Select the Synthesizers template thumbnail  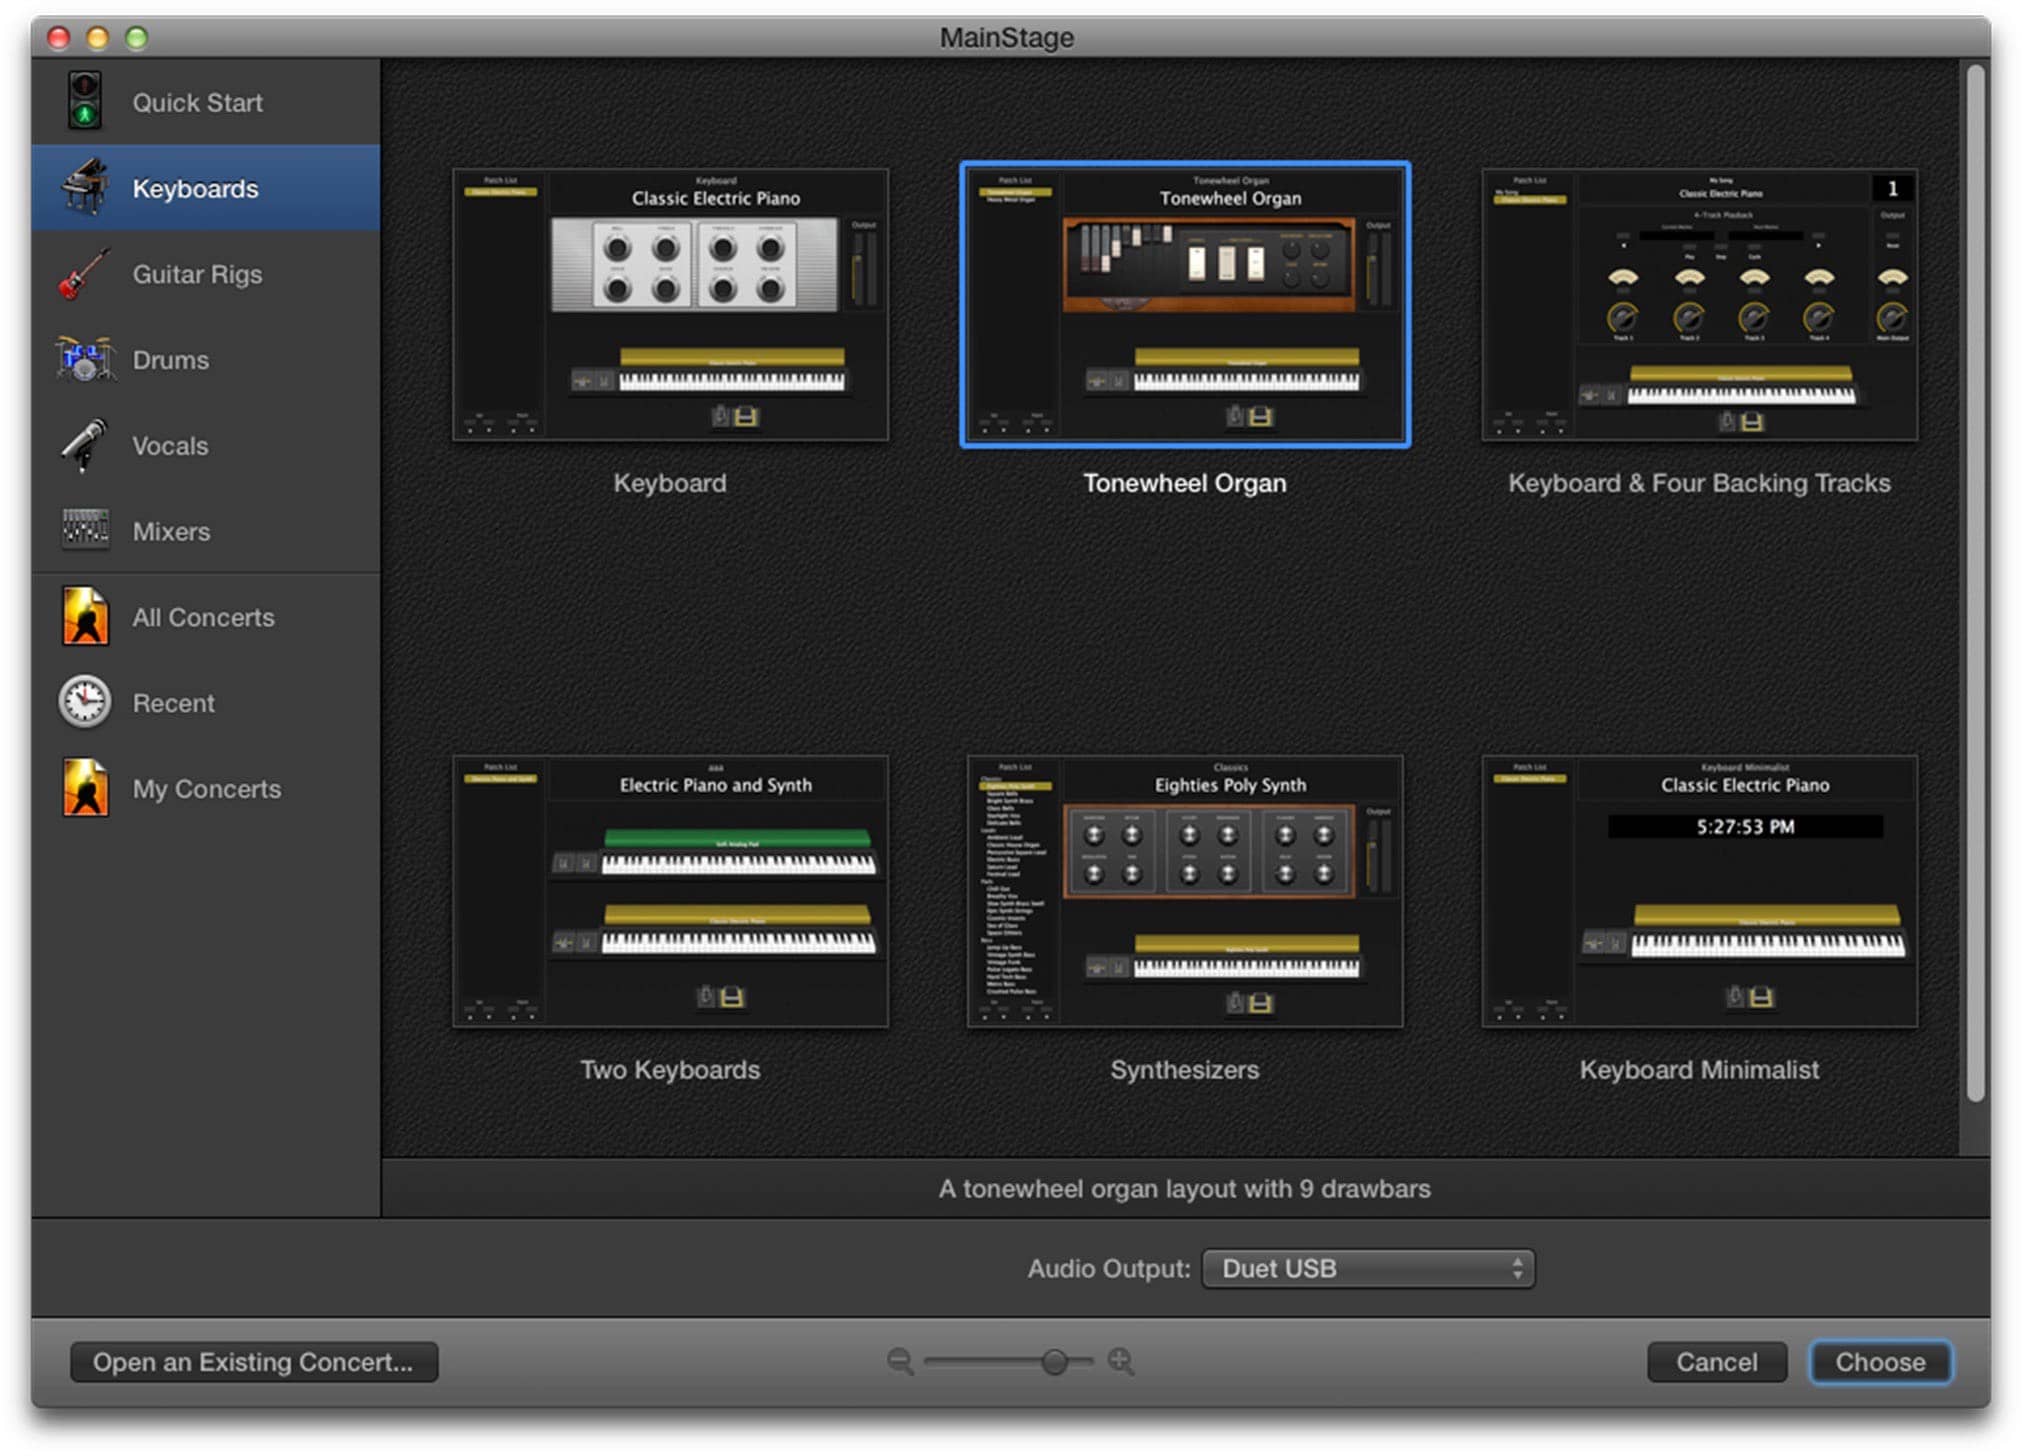click(1185, 891)
